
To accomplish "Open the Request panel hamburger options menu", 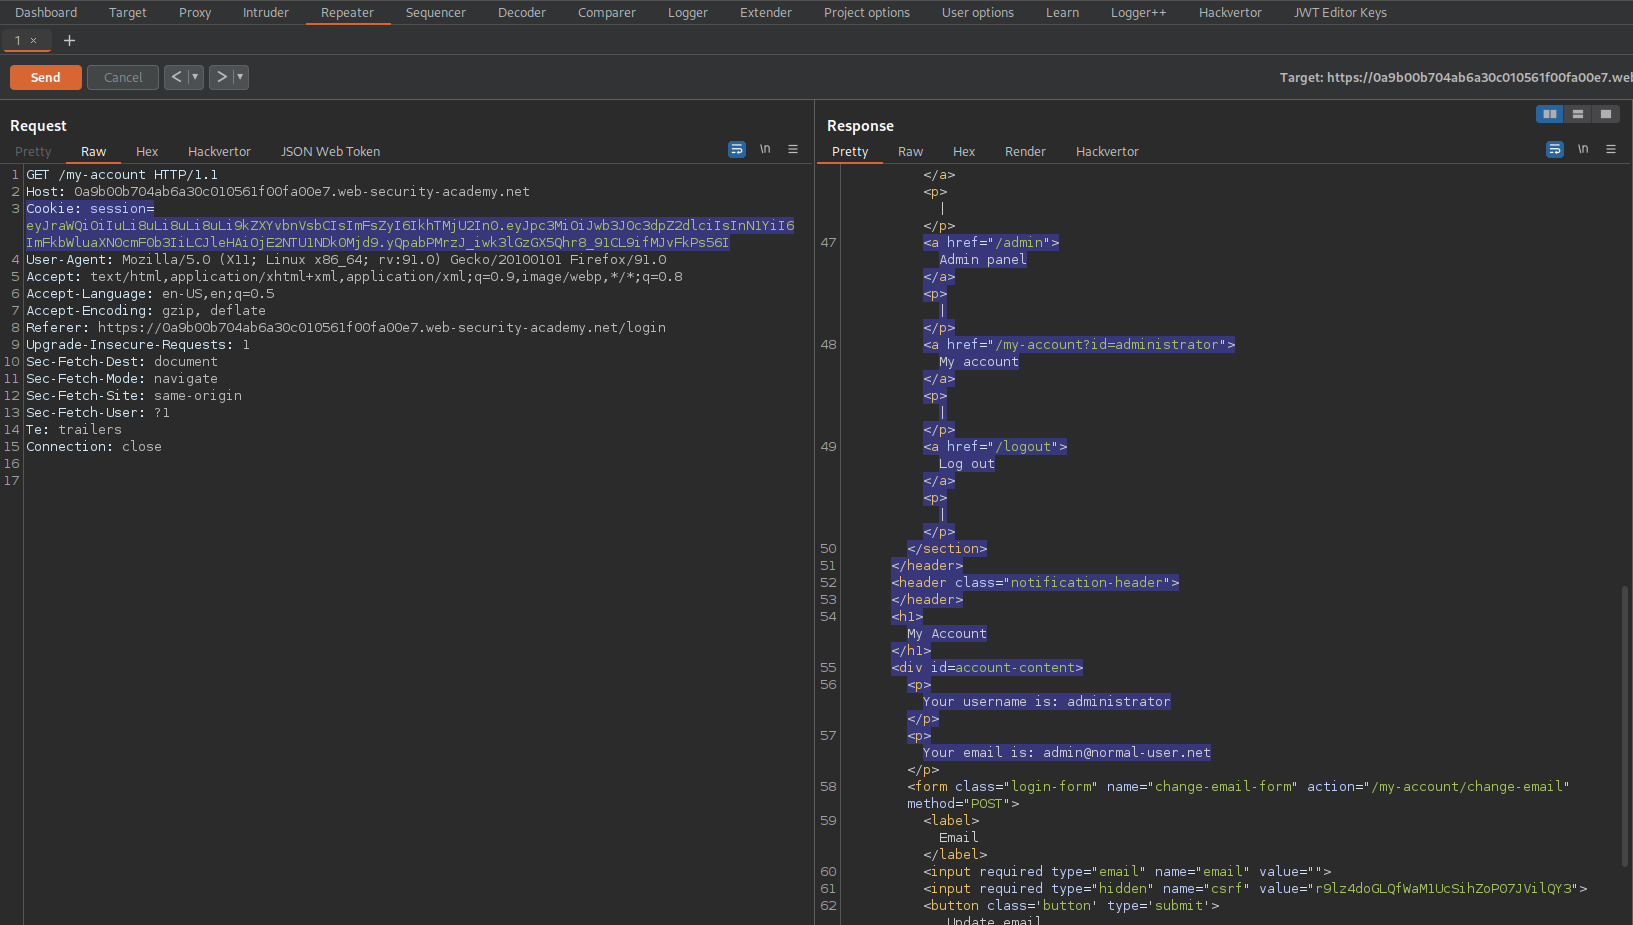I will tap(793, 149).
